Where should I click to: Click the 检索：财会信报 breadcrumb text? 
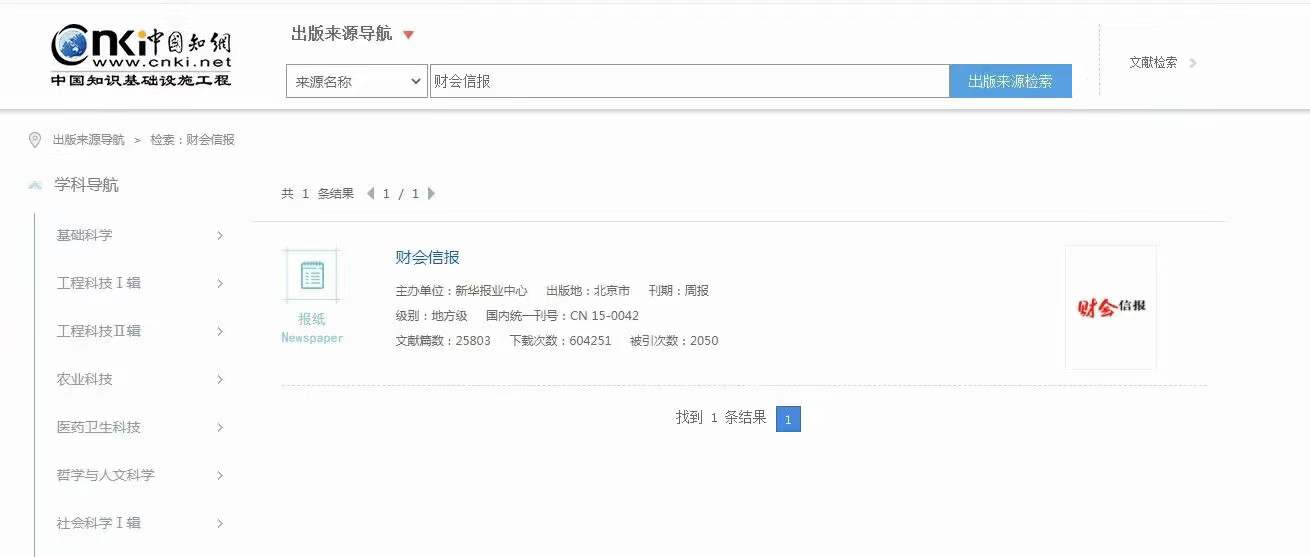pos(193,140)
